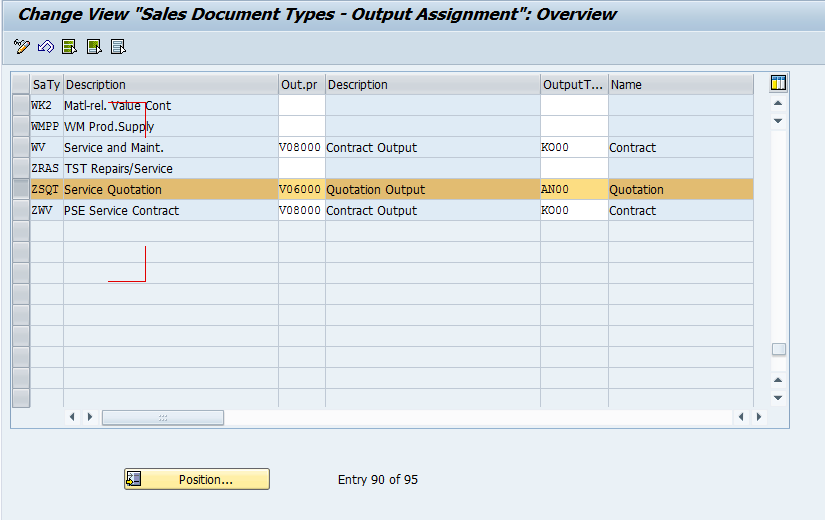The height and width of the screenshot is (520, 825).
Task: Click the output type field for WMPP
Action: coord(574,126)
